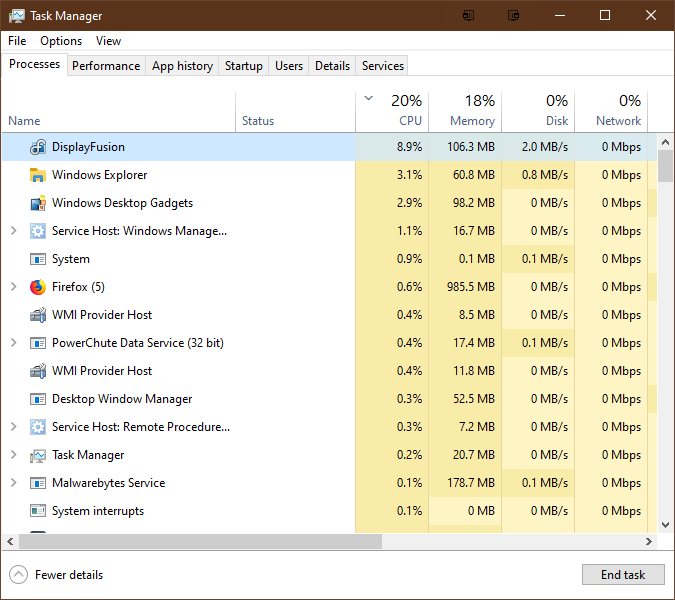Viewport: 675px width, 600px height.
Task: Expand the Malwarebytes Service group
Action: tap(13, 483)
